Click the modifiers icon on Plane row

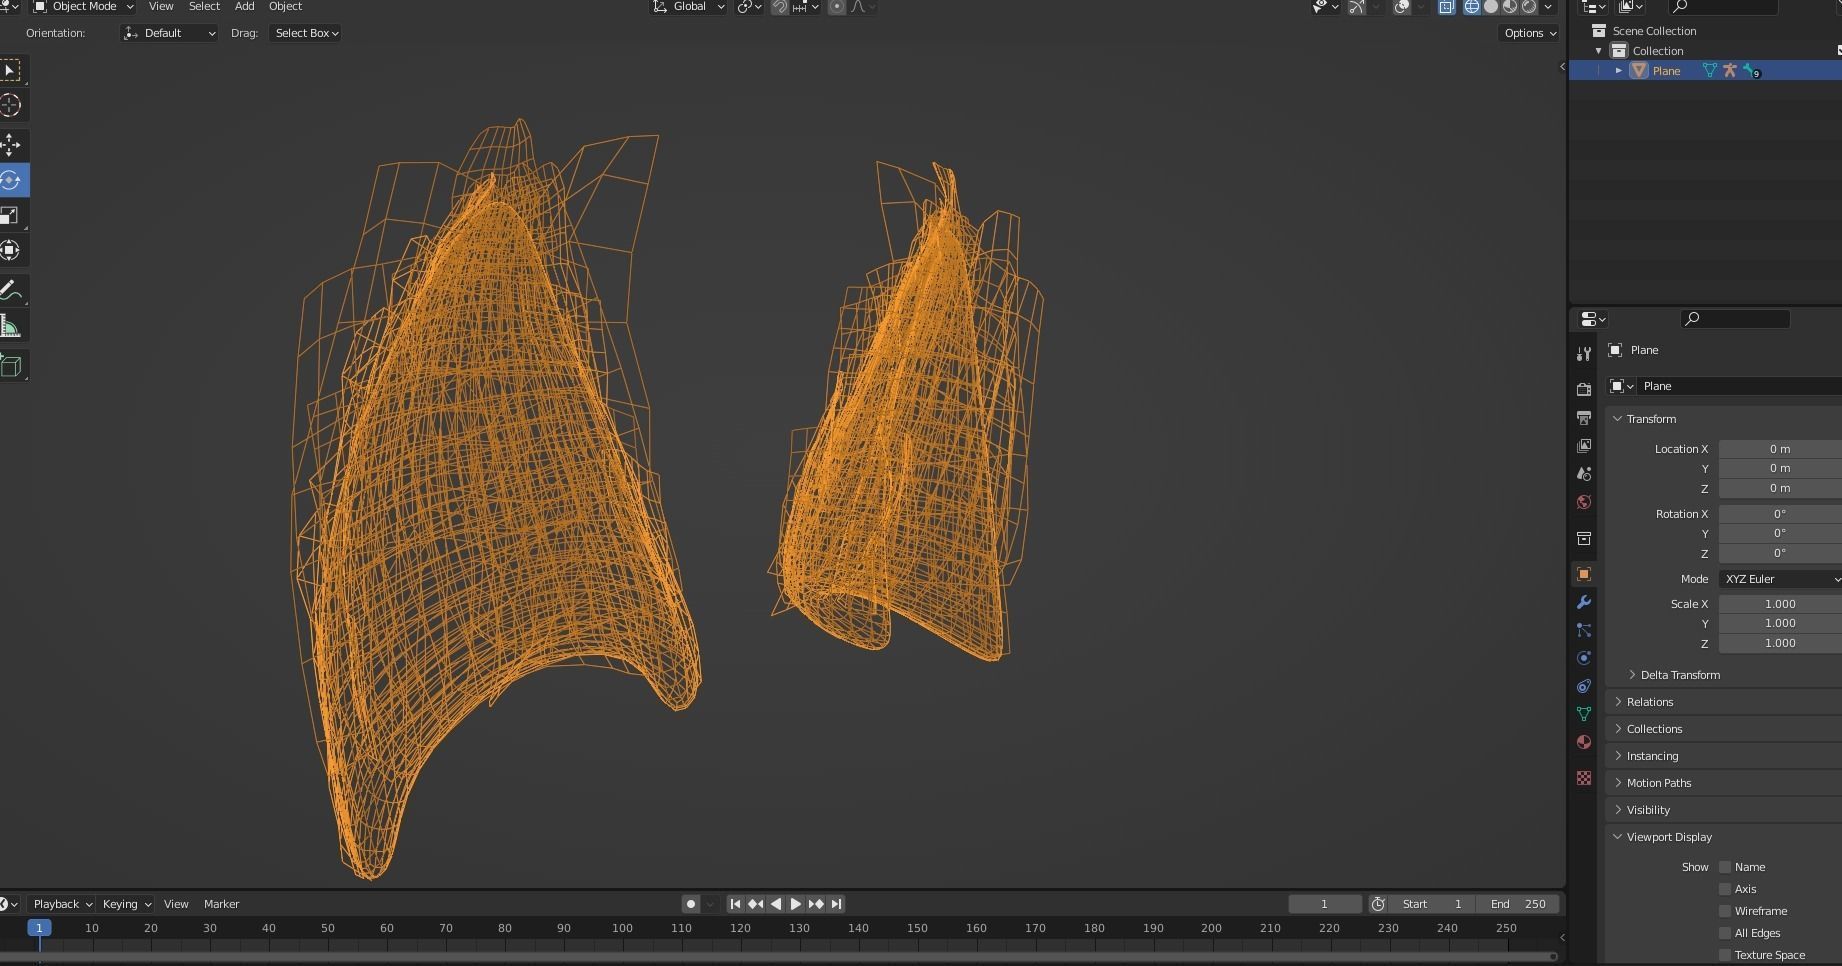(x=1750, y=70)
